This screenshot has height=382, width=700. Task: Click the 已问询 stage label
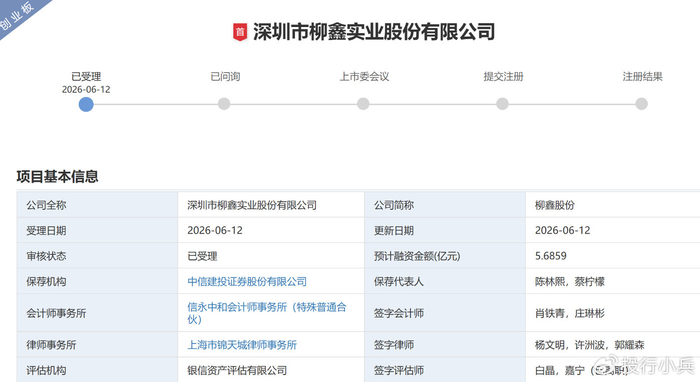225,76
